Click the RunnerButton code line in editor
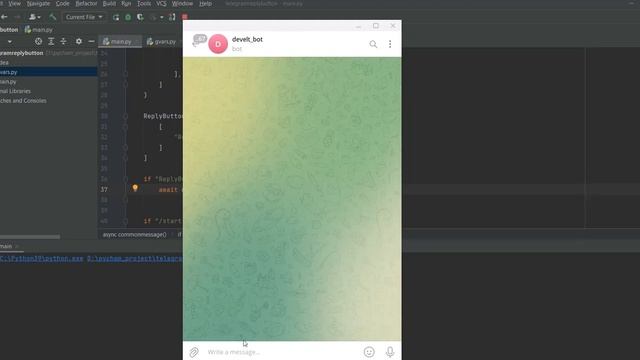Image resolution: width=640 pixels, height=360 pixels. (x=163, y=116)
